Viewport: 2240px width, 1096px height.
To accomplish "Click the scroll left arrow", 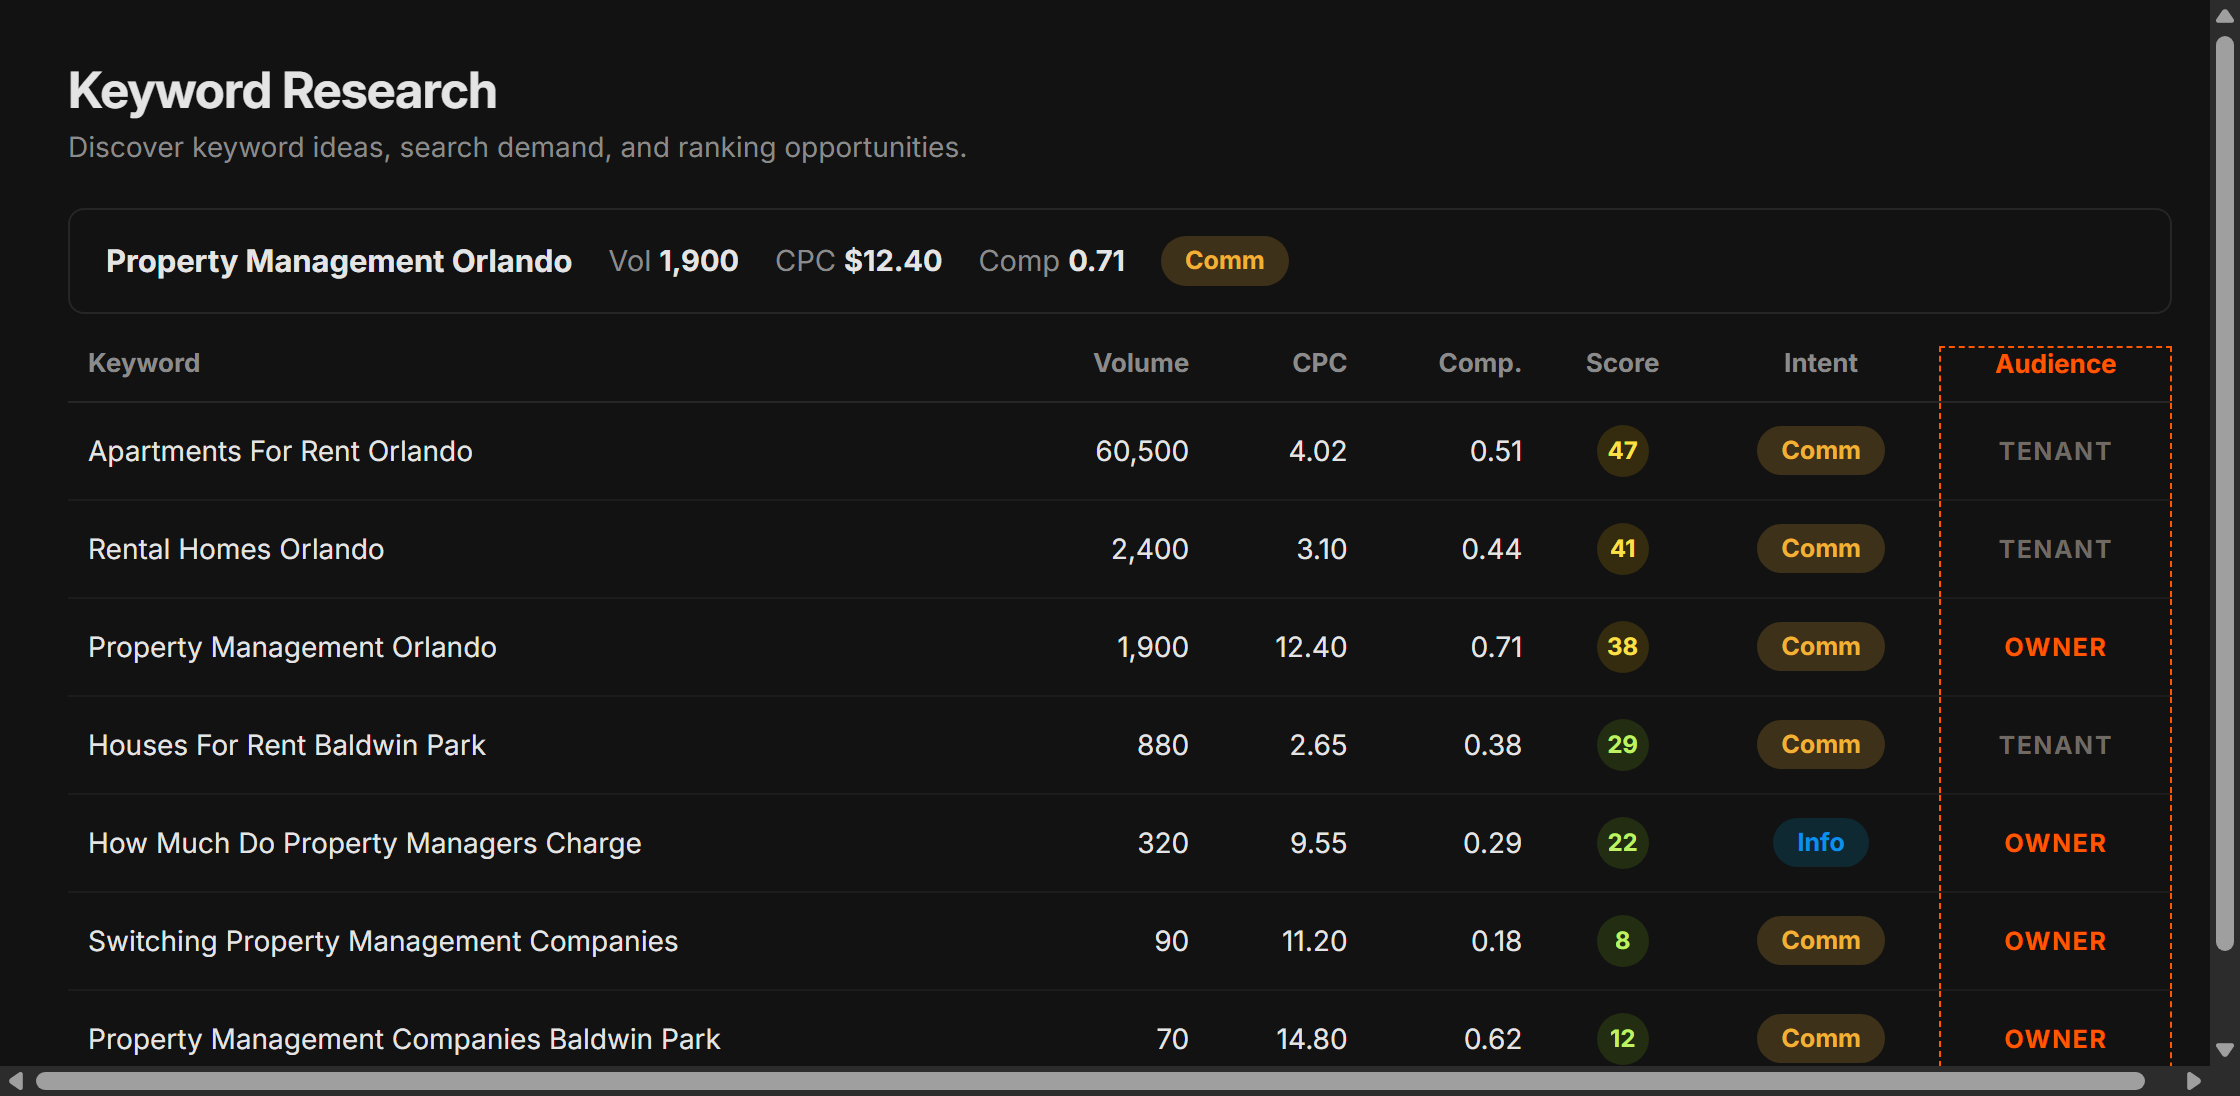I will pyautogui.click(x=15, y=1081).
